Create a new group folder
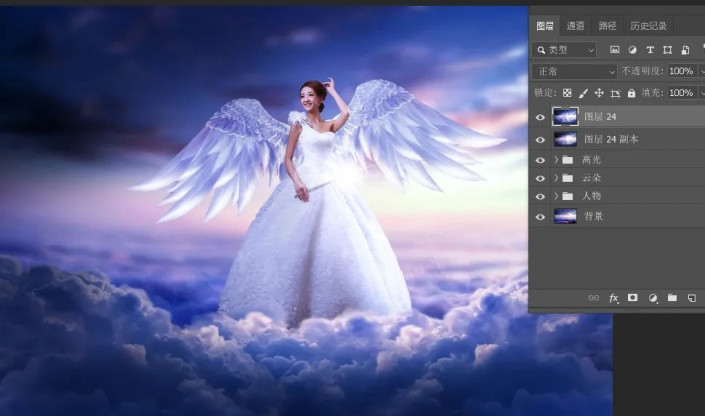This screenshot has width=705, height=416. 672,297
